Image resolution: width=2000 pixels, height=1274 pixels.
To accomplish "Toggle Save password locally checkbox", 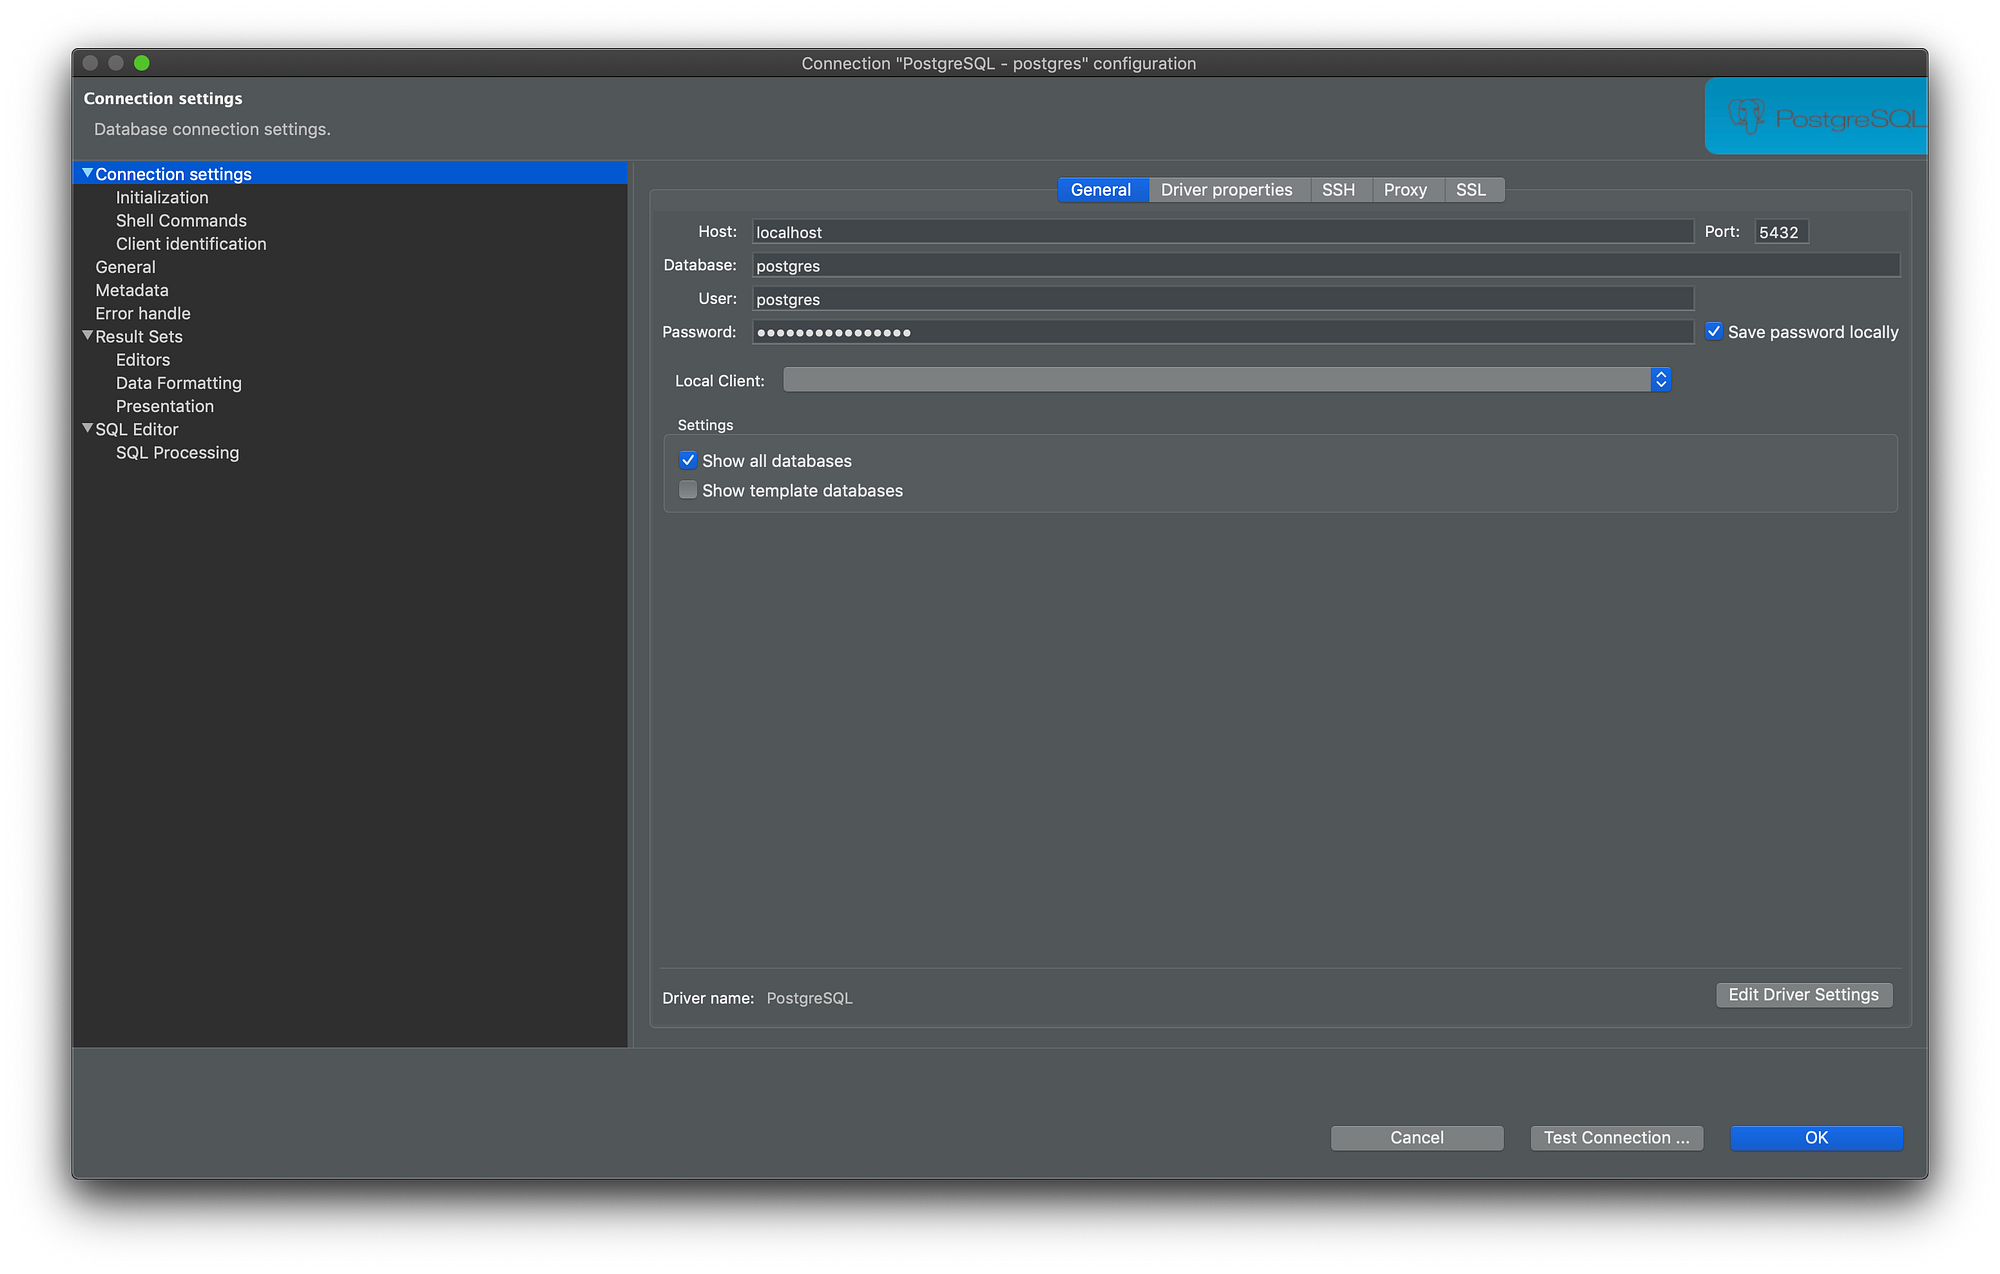I will 1714,331.
